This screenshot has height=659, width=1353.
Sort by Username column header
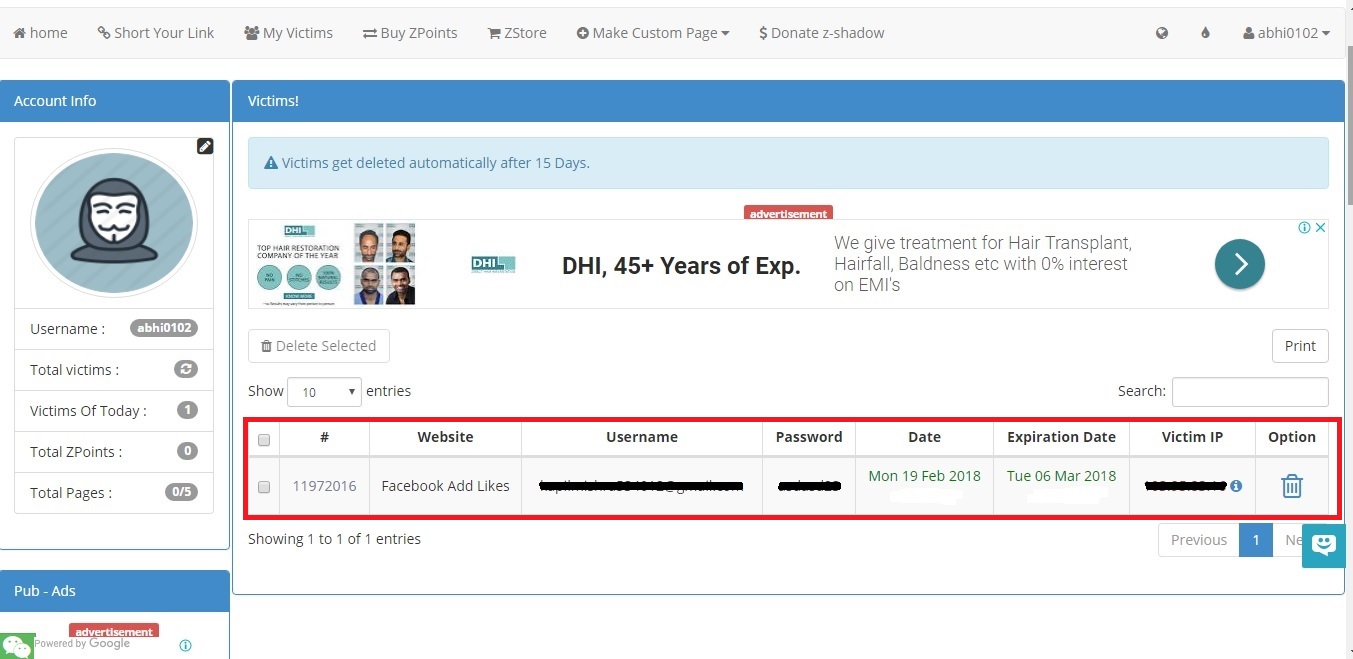tap(642, 437)
